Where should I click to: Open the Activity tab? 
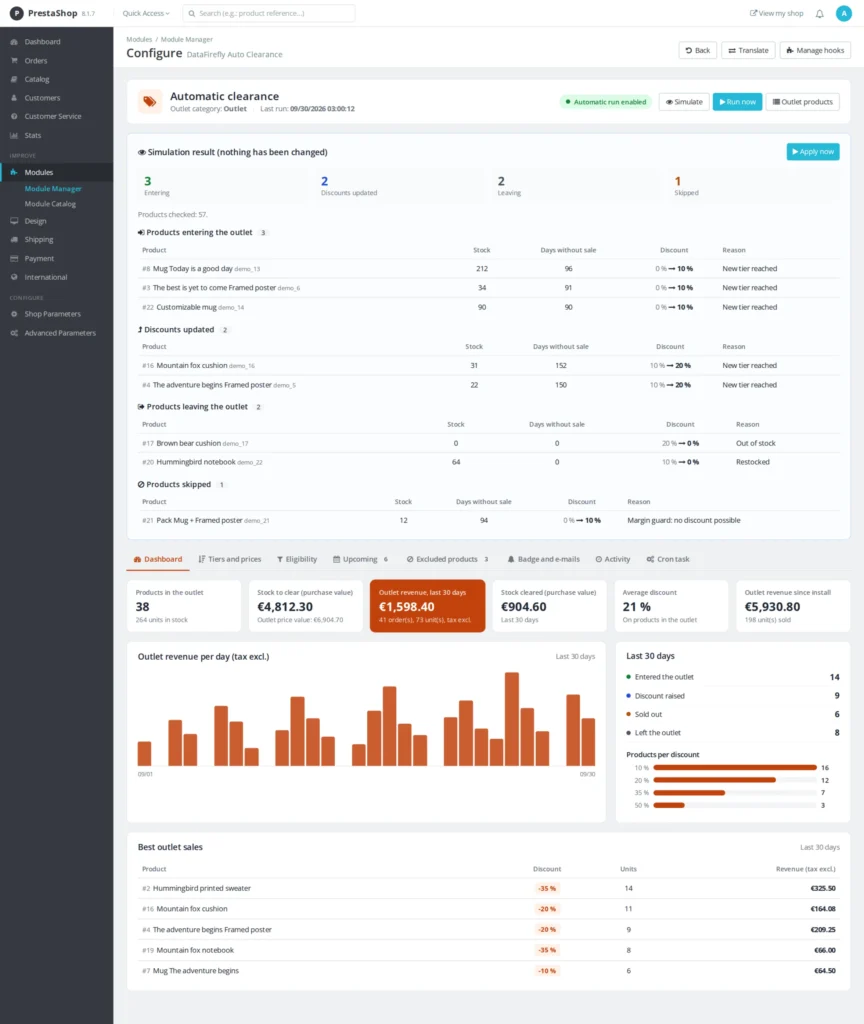tap(613, 559)
